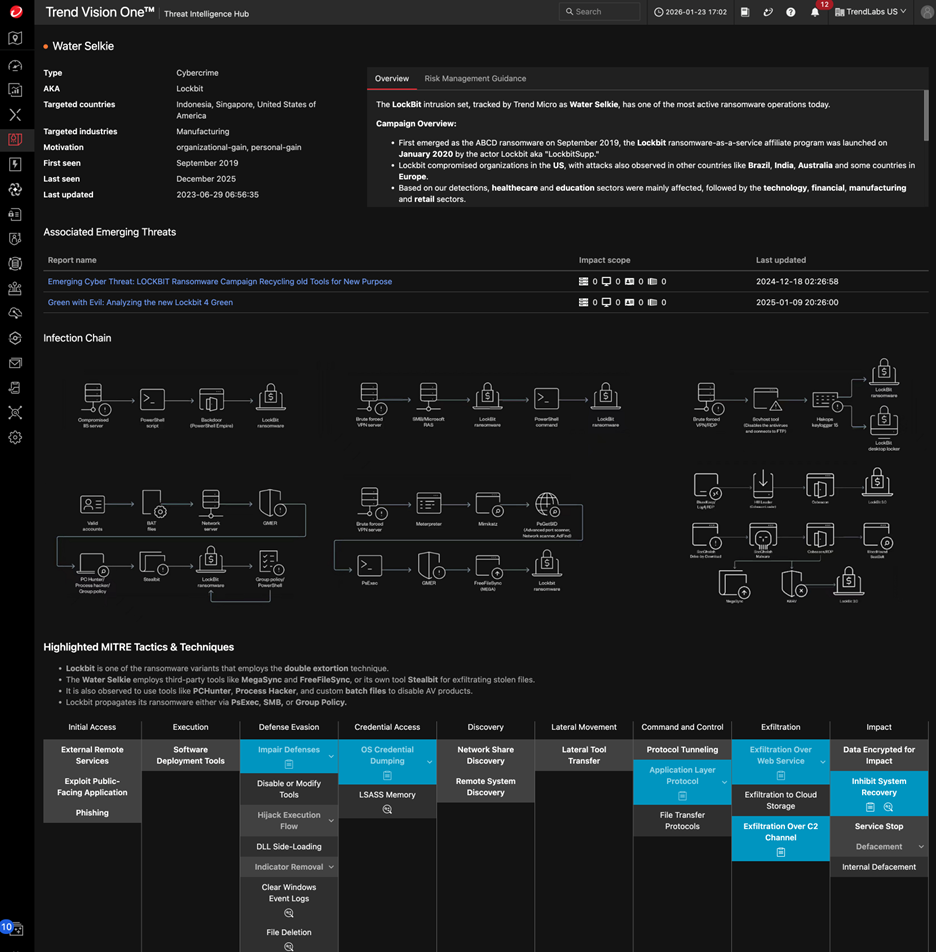The height and width of the screenshot is (952, 936).
Task: Expand the Defacement technique chevron
Action: pyautogui.click(x=921, y=847)
